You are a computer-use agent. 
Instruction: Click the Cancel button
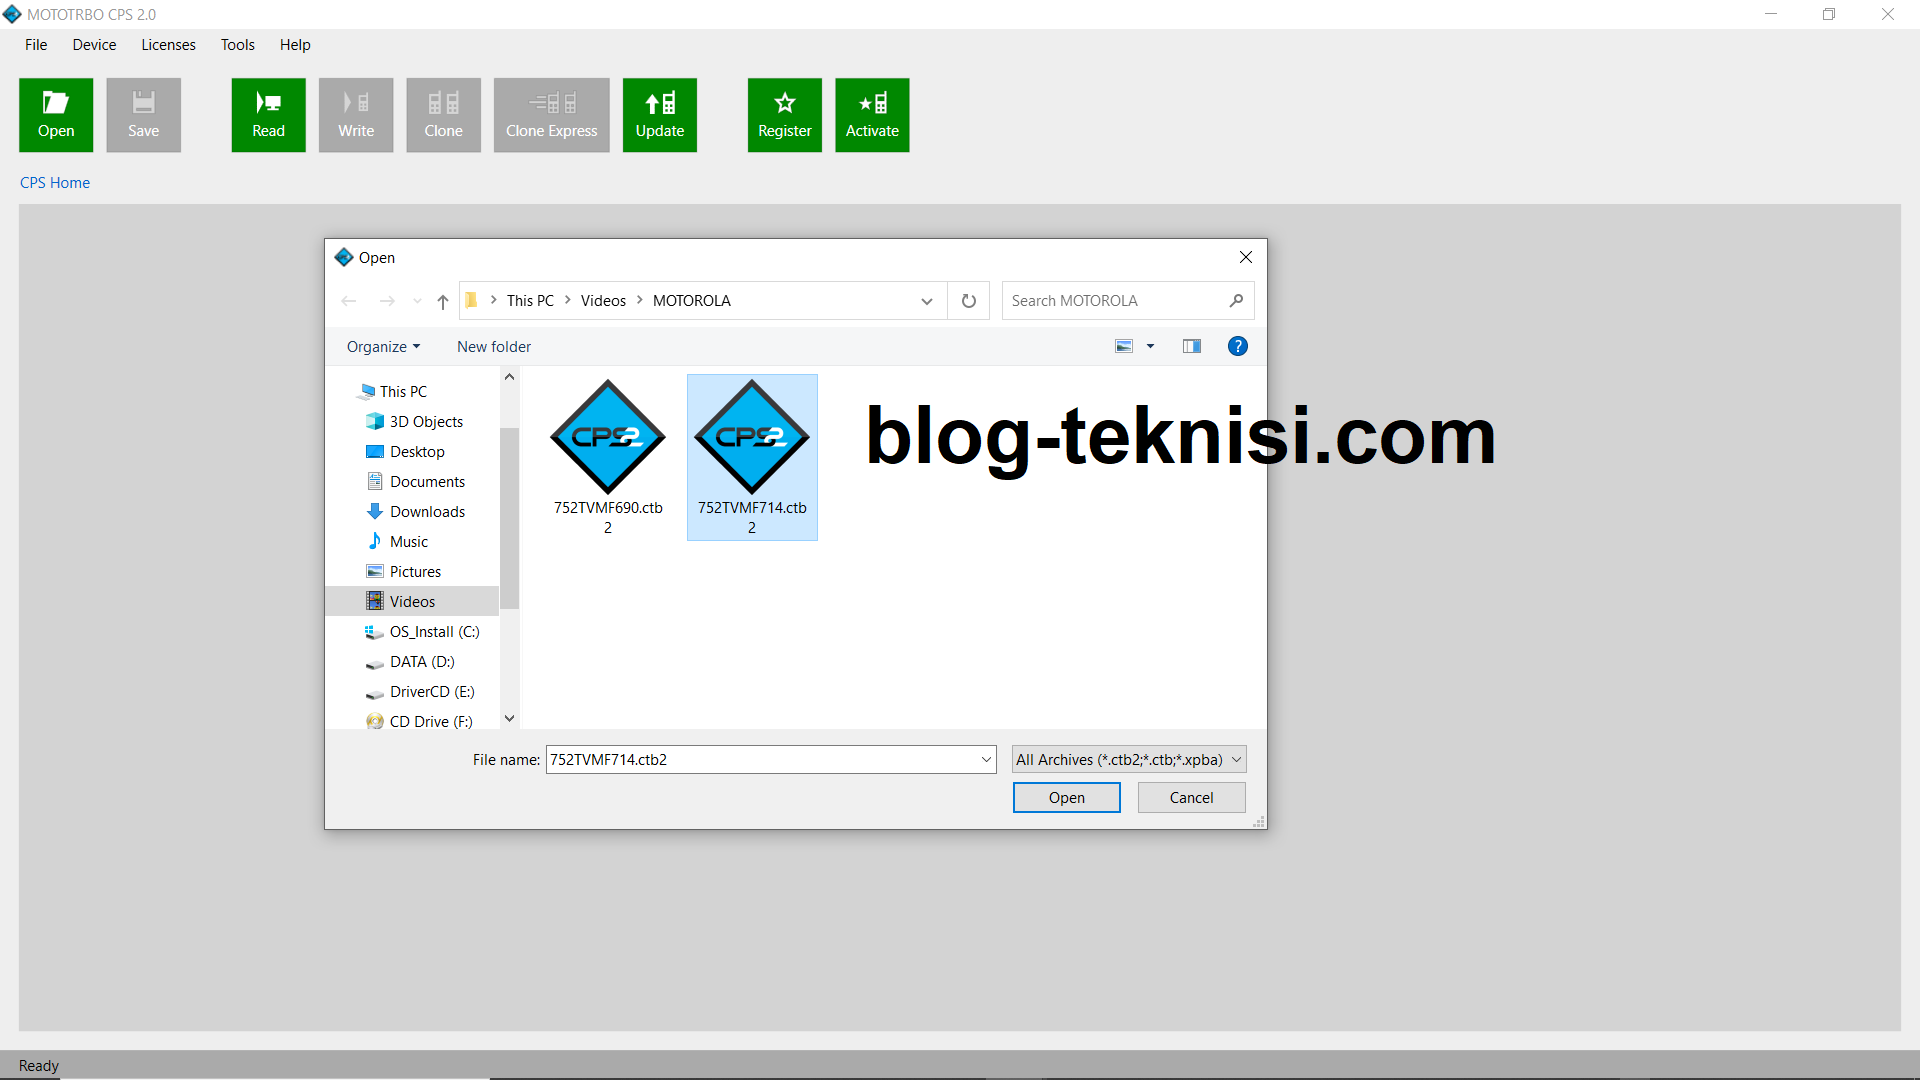pyautogui.click(x=1191, y=797)
